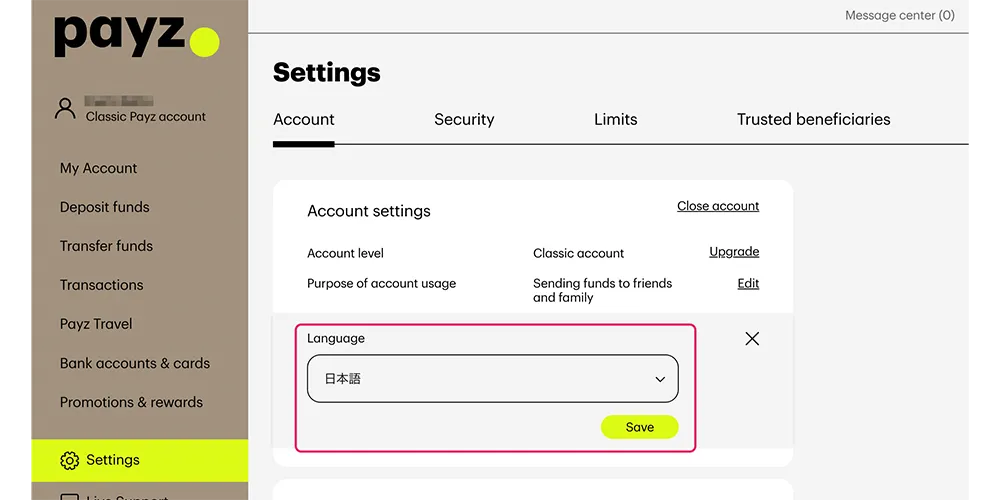Image resolution: width=1000 pixels, height=500 pixels.
Task: View Promotions & rewards
Action: (x=131, y=402)
